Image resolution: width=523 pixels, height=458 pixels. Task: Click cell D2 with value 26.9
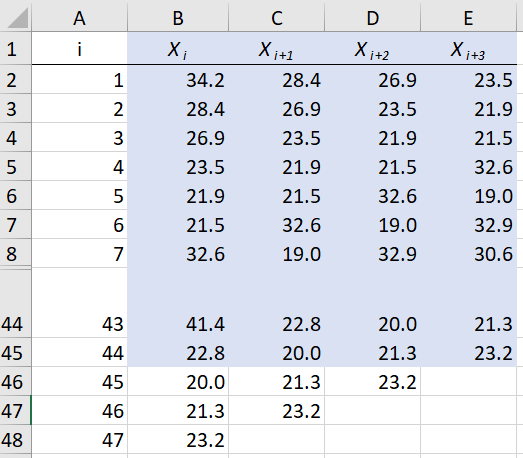tap(373, 80)
